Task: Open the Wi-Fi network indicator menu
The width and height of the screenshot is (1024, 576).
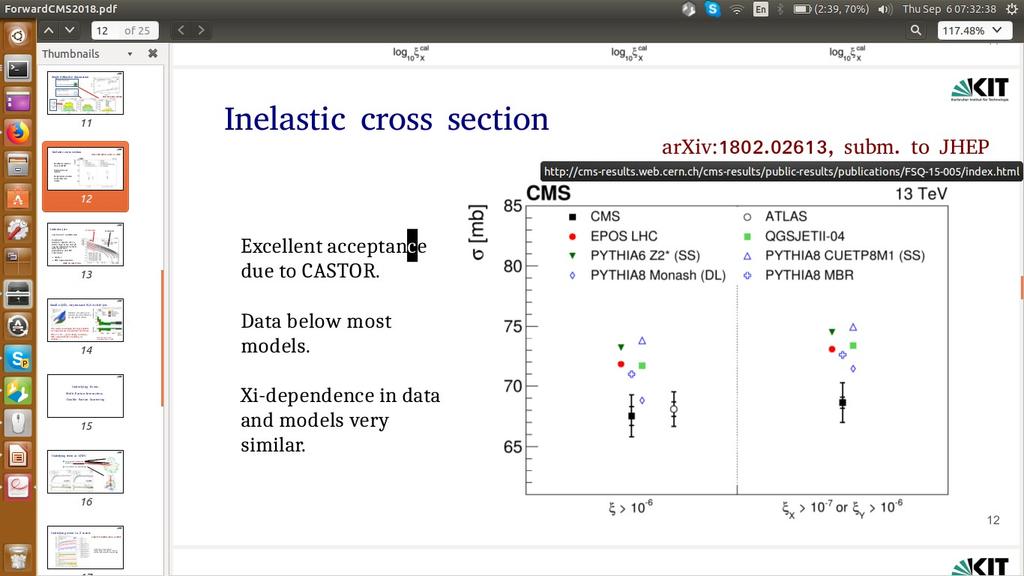Action: (737, 9)
